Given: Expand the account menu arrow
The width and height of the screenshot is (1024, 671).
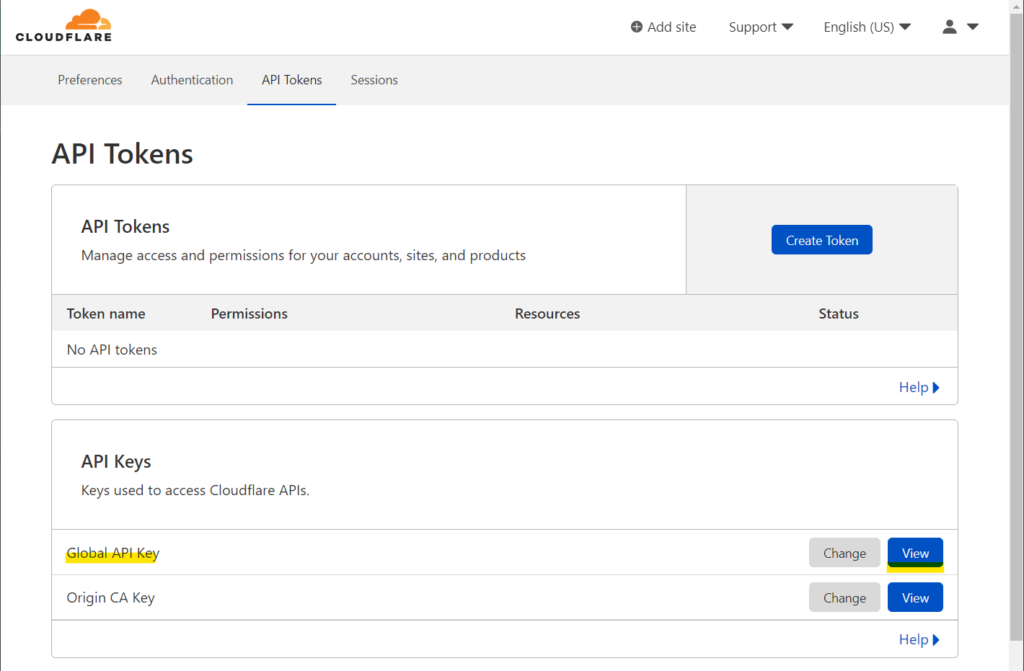Looking at the screenshot, I should click(972, 27).
